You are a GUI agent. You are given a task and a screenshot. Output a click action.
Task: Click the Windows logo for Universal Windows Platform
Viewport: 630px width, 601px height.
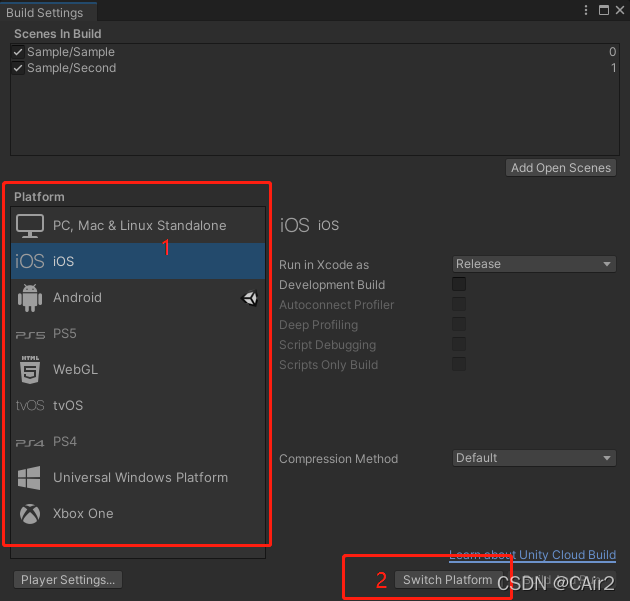29,478
